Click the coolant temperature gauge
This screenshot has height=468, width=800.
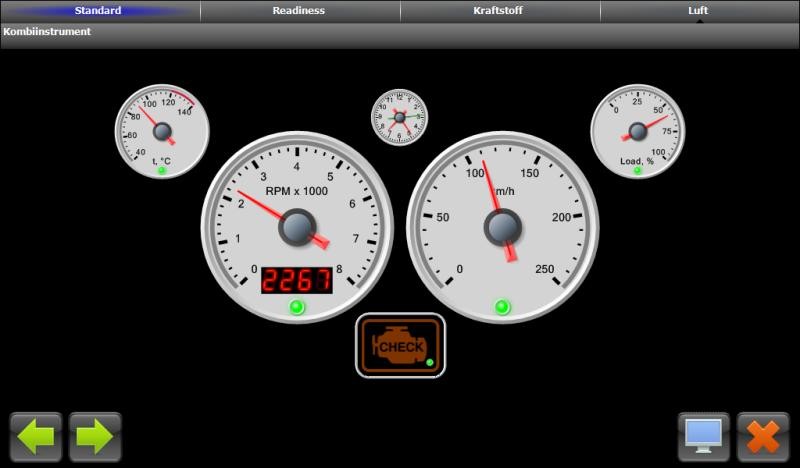(x=161, y=130)
